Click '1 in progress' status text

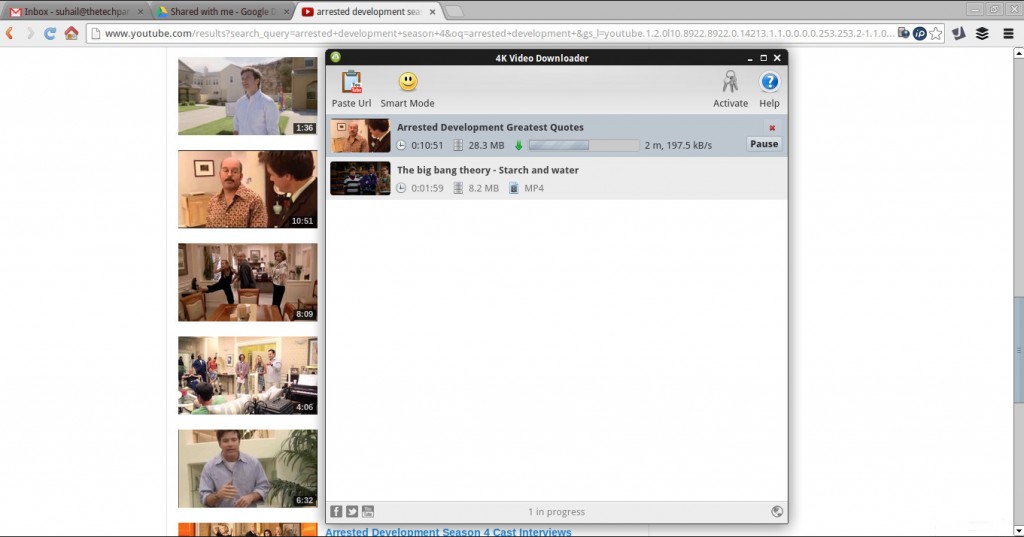pos(556,512)
